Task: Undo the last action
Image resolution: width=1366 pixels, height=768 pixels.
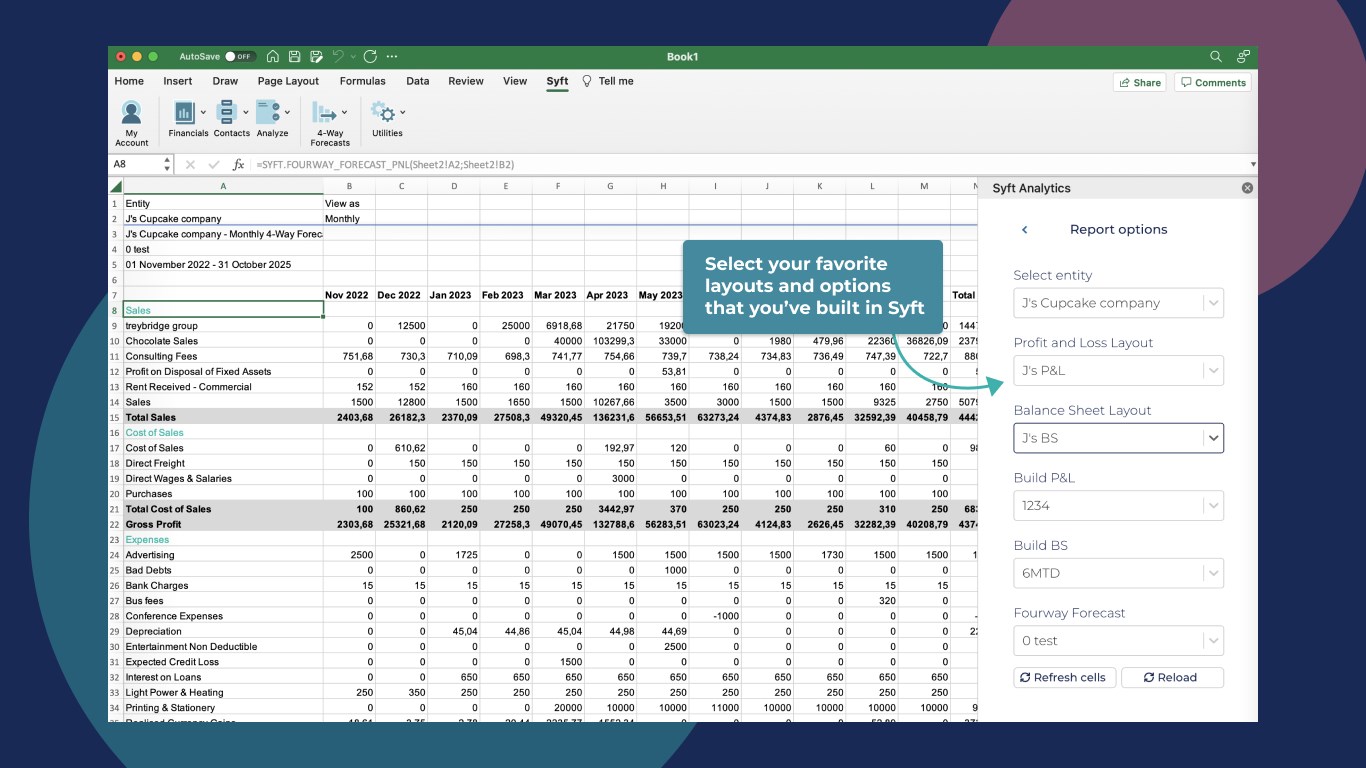Action: point(338,57)
